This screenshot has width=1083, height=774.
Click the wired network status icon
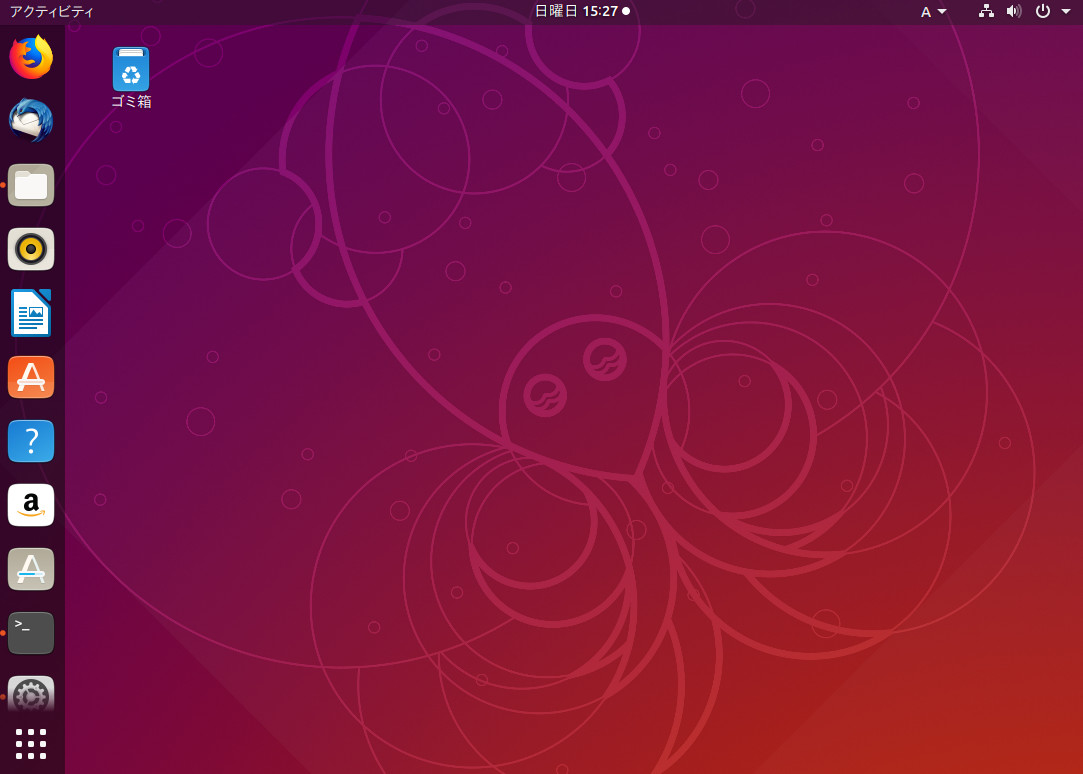tap(986, 11)
